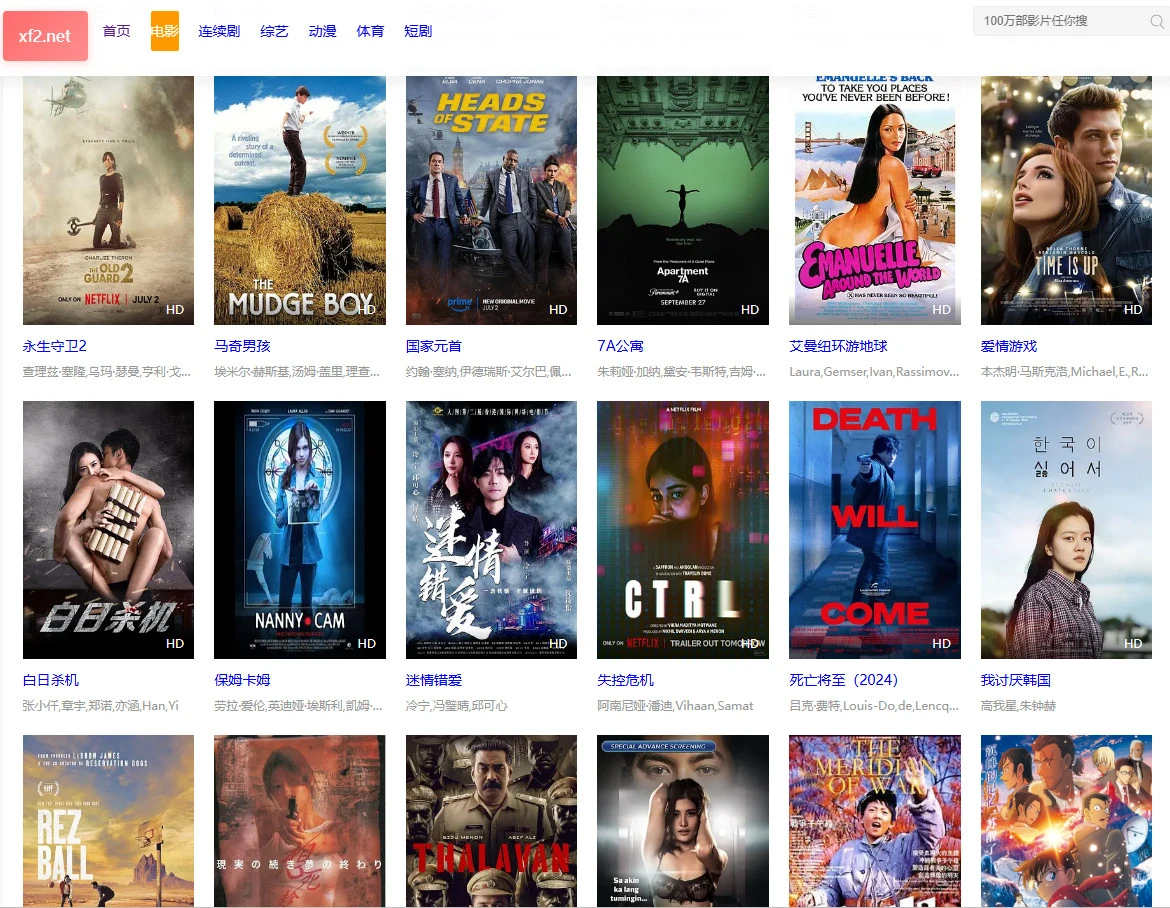The image size is (1170, 908).
Task: Open the CTRL movie poster
Action: (683, 530)
